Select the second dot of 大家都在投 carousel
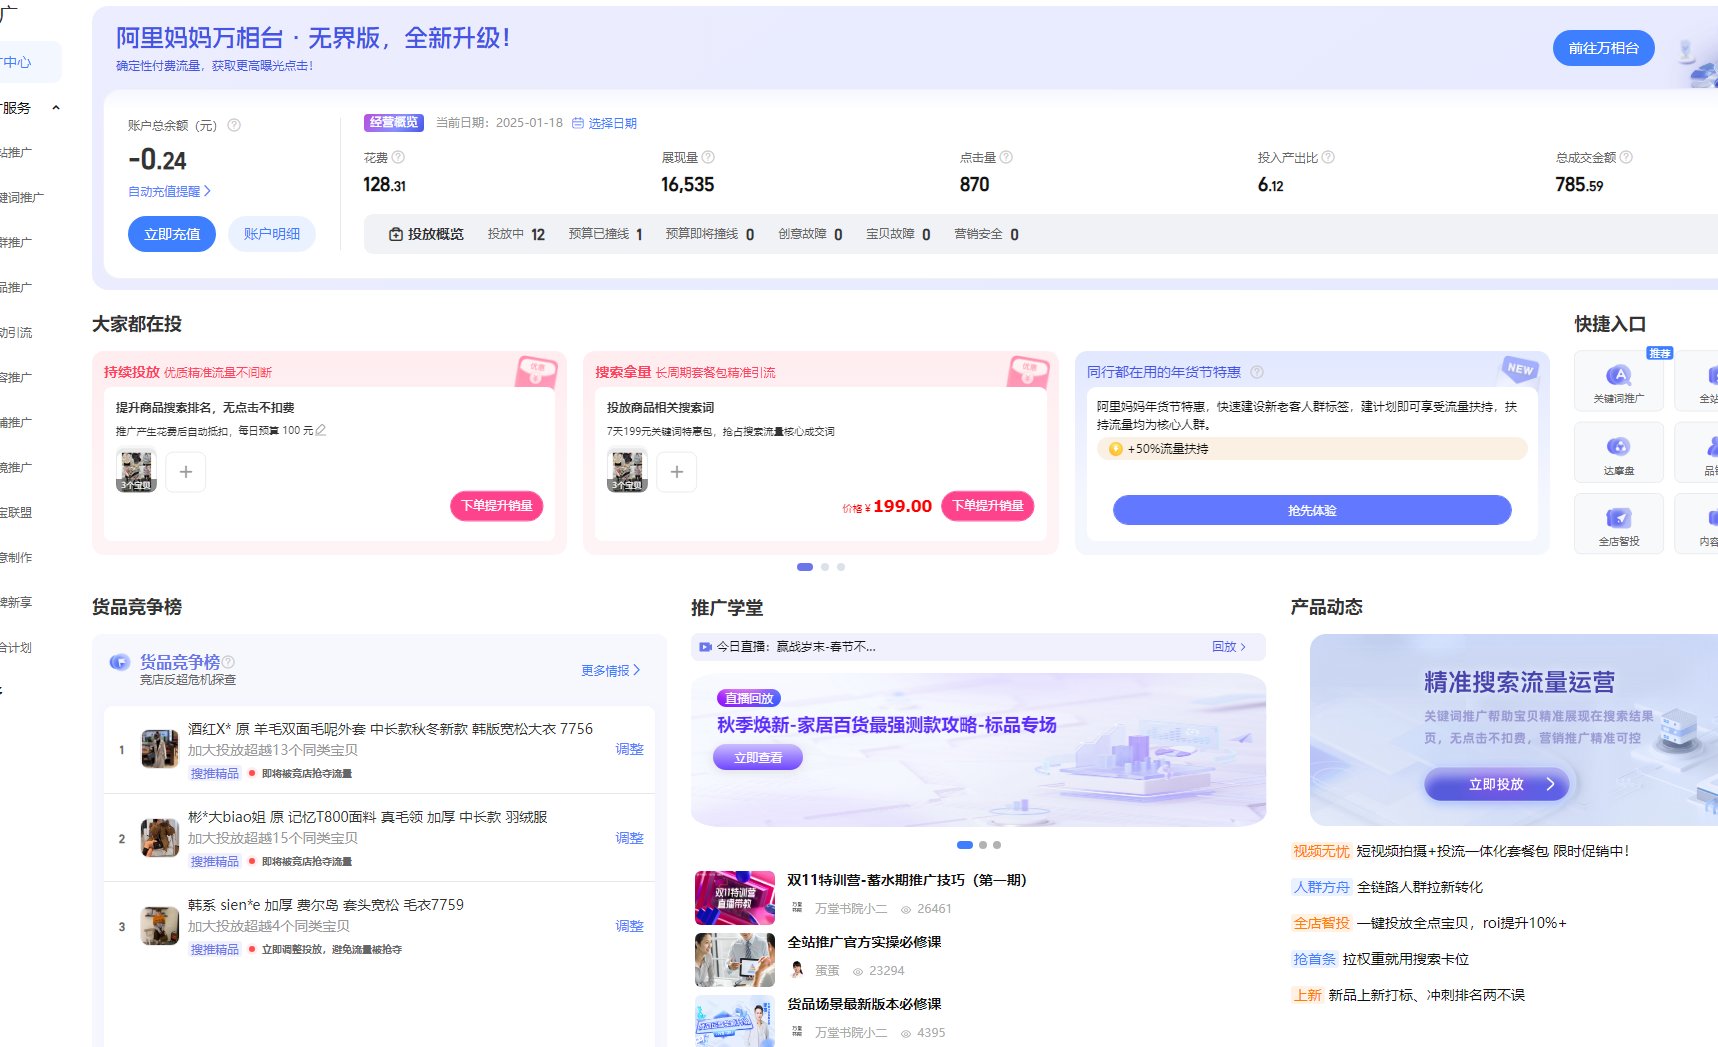The width and height of the screenshot is (1718, 1047). [x=825, y=567]
